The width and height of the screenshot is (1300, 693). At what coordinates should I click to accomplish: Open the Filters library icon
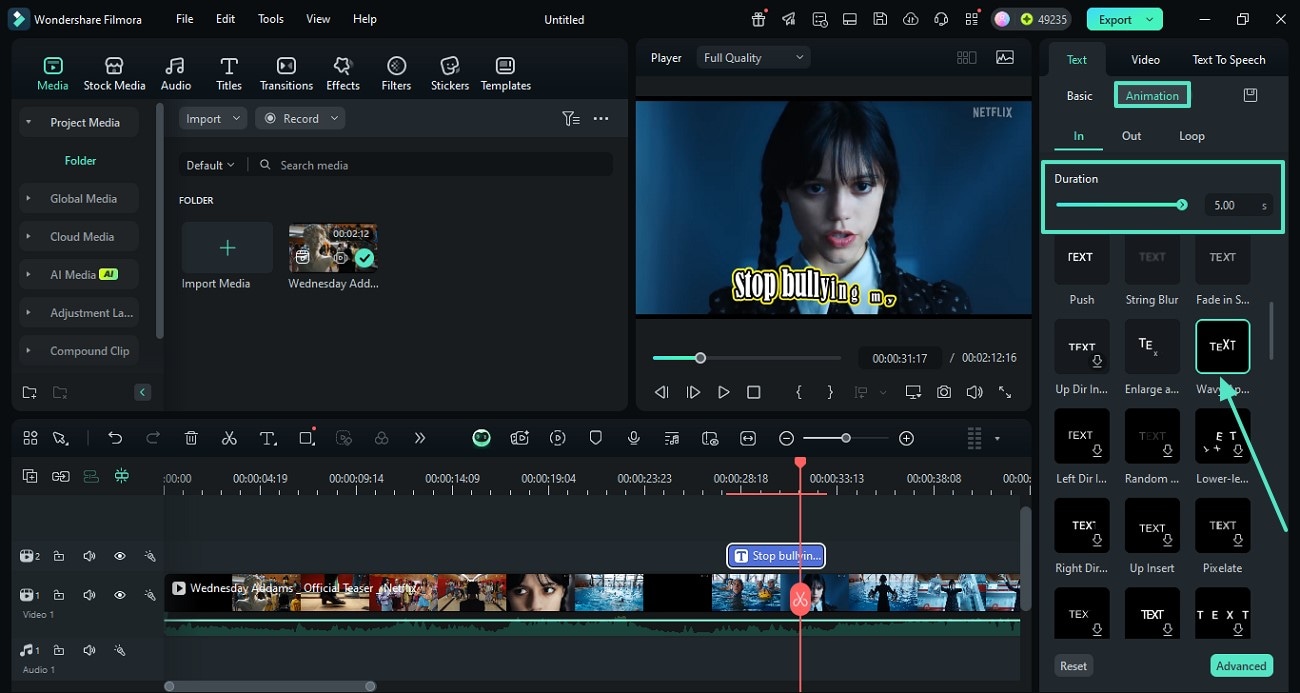(x=396, y=73)
